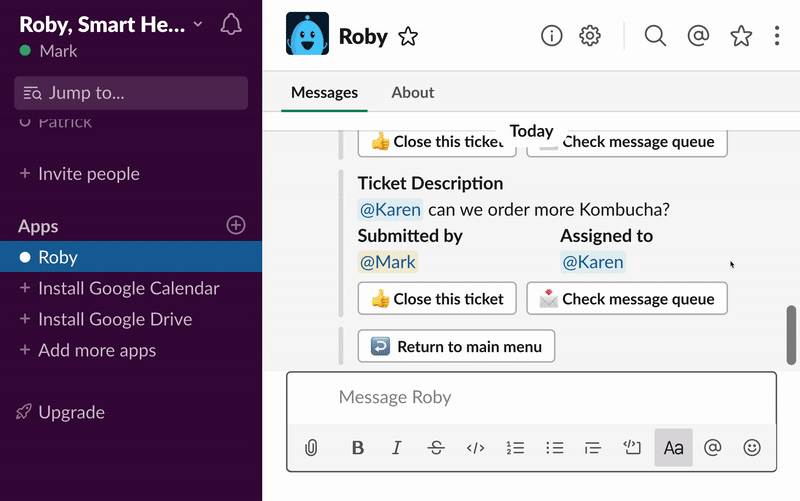This screenshot has height=501, width=800.
Task: Open the emoji picker
Action: pyautogui.click(x=752, y=448)
